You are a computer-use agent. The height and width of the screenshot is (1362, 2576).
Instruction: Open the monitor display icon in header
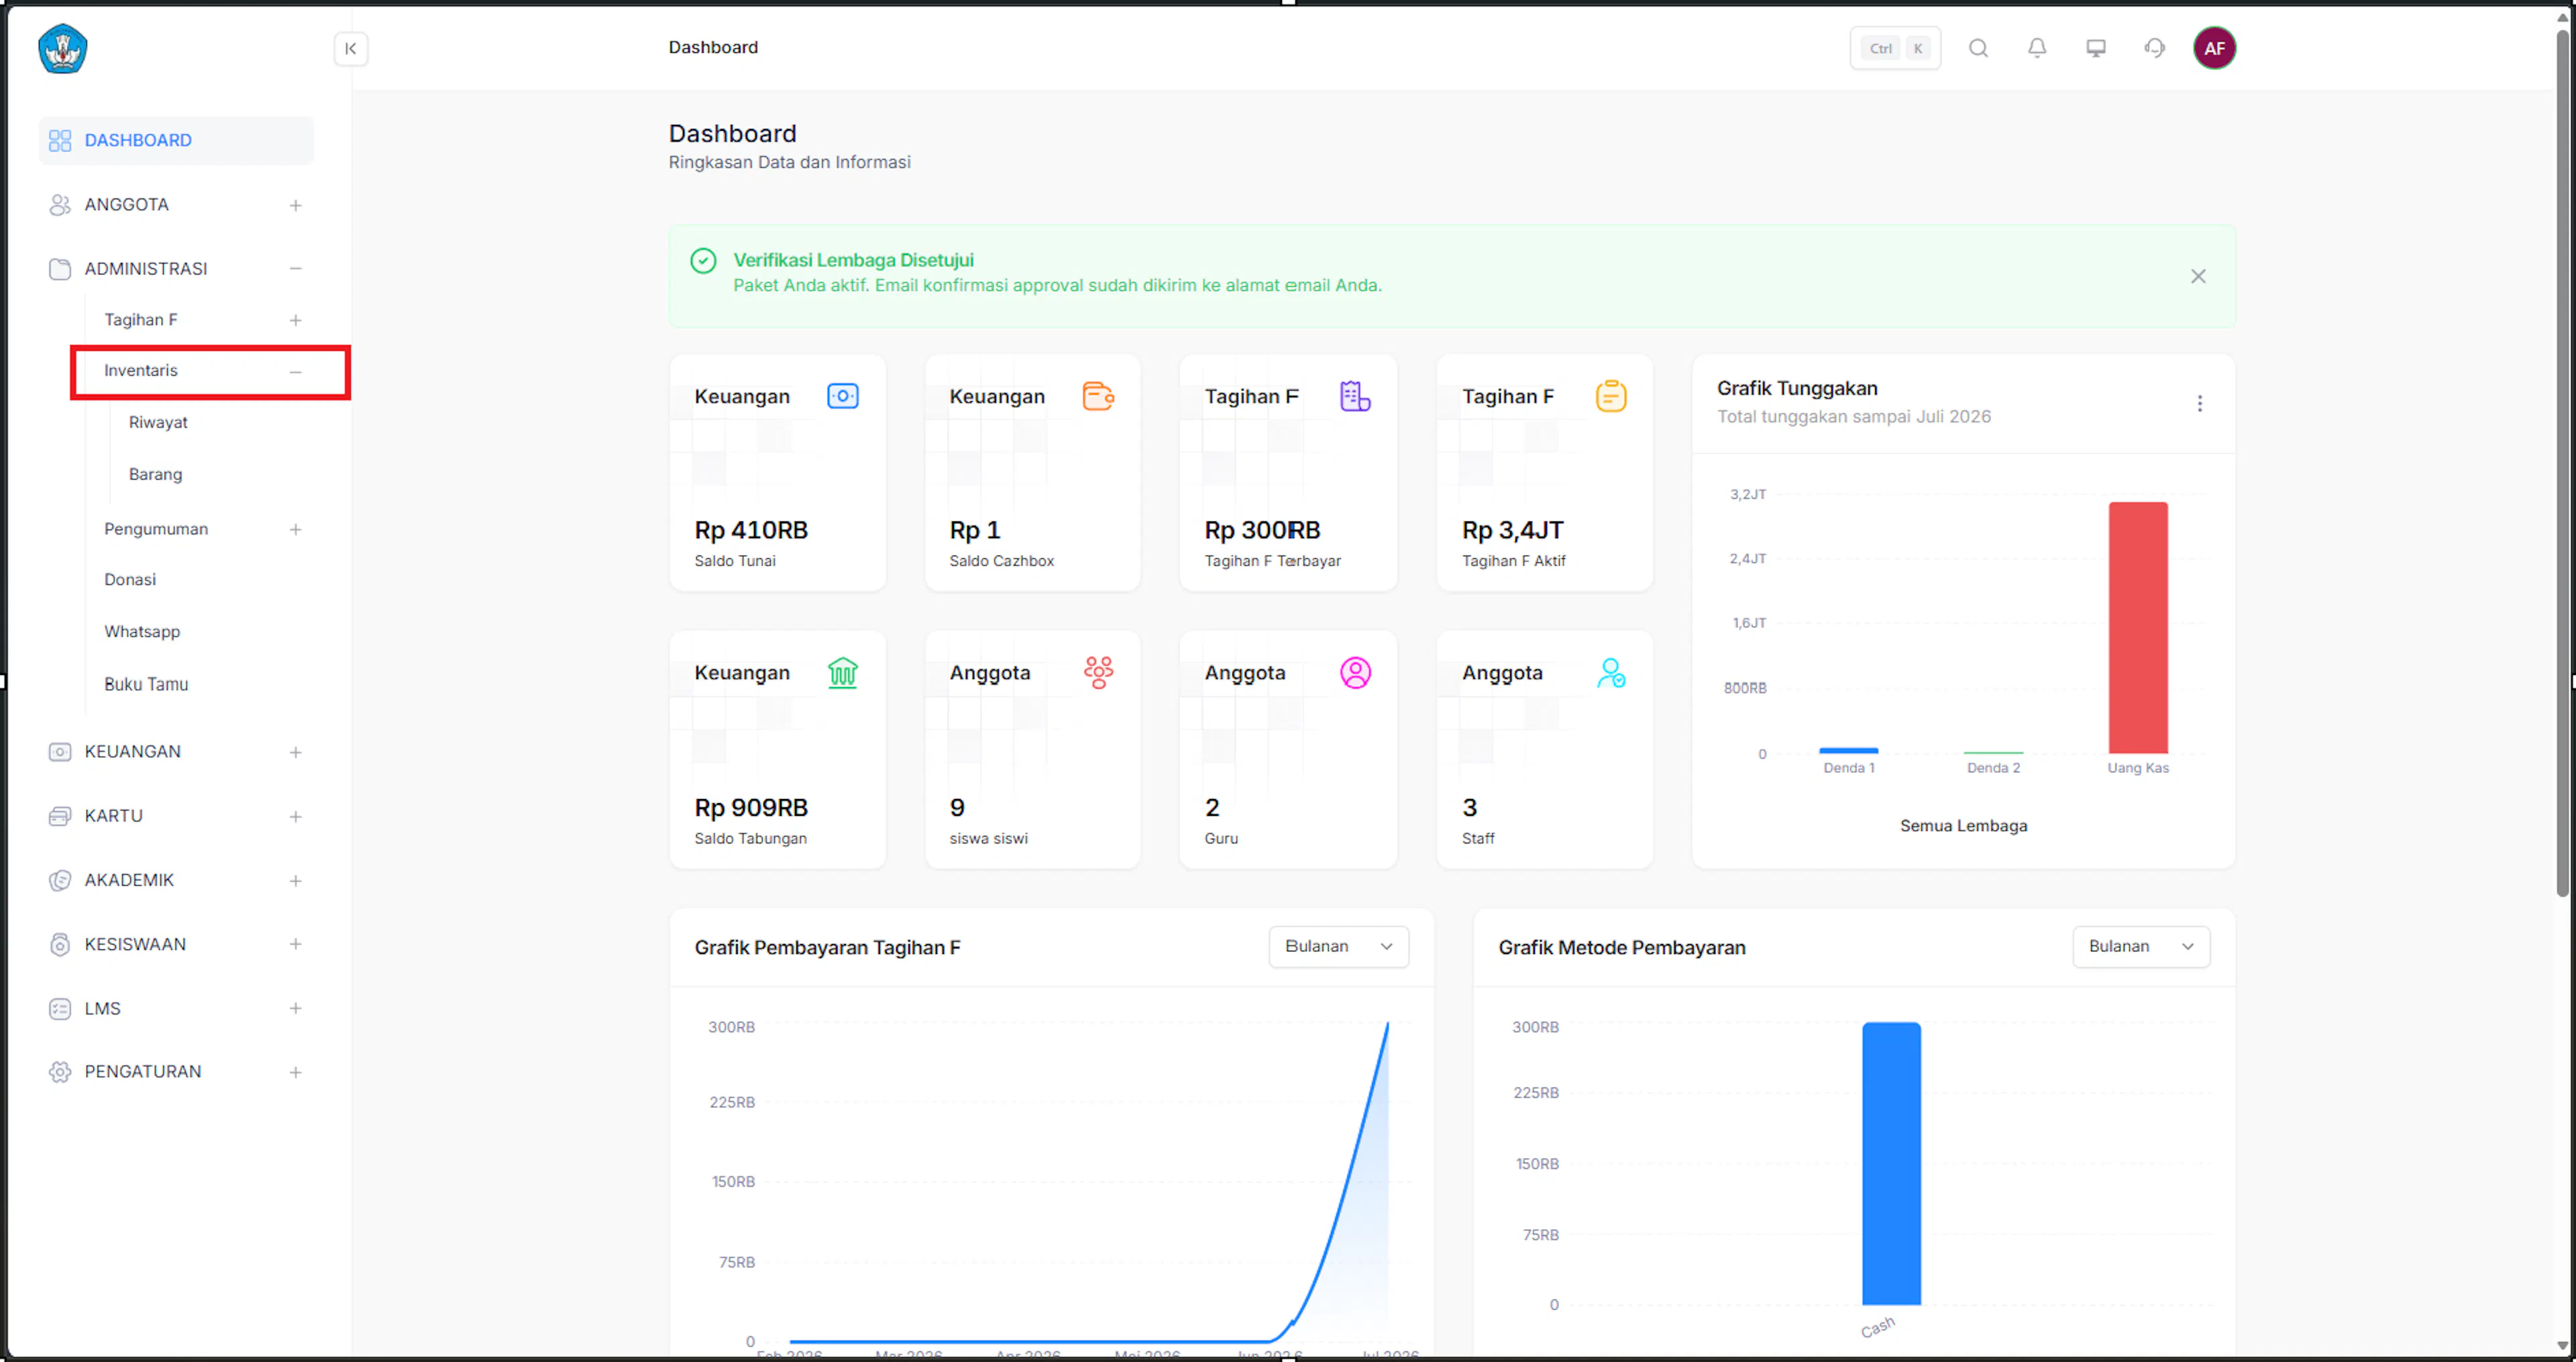click(2095, 48)
